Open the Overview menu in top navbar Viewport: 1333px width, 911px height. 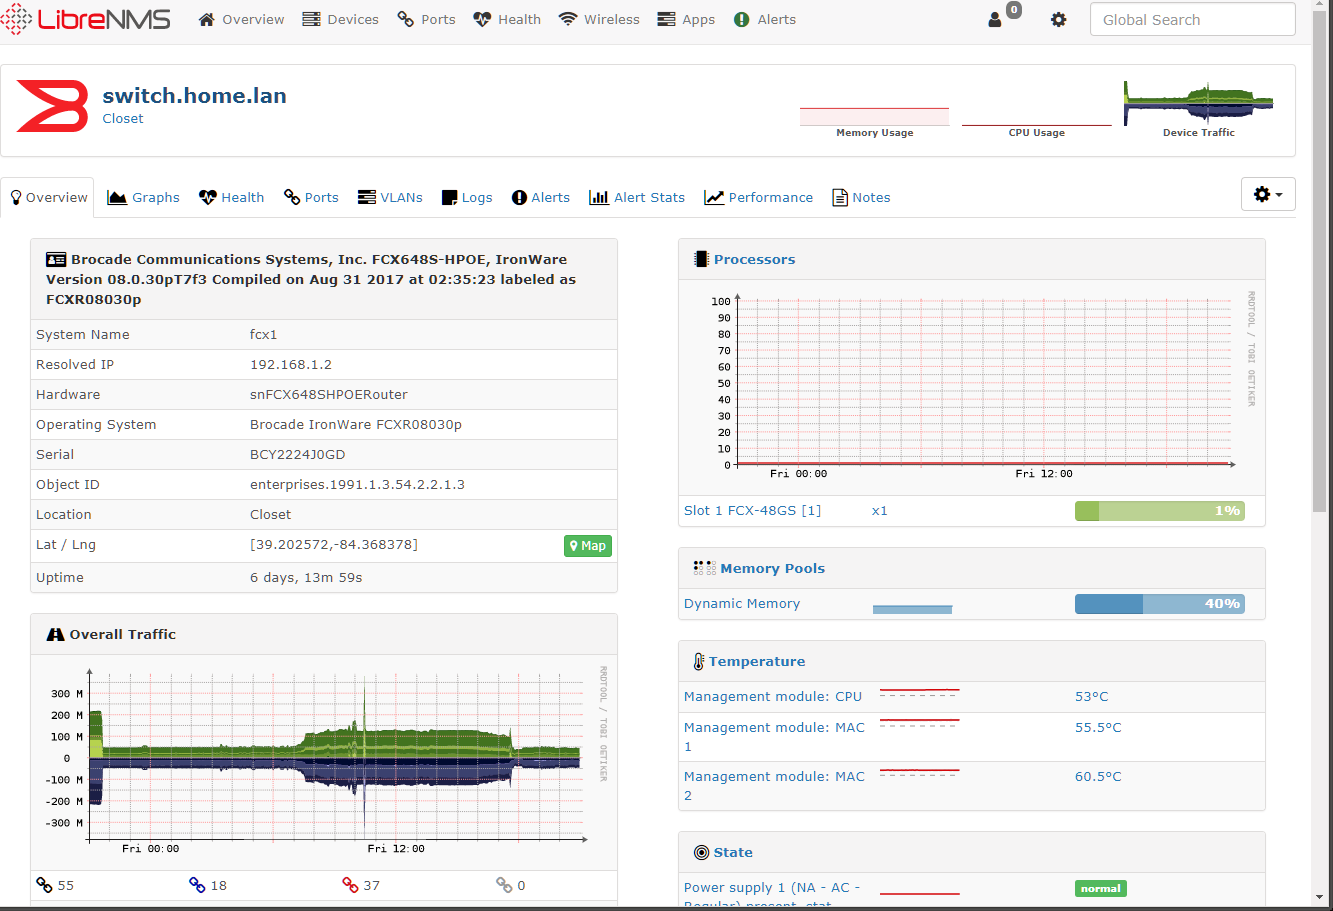pos(241,19)
